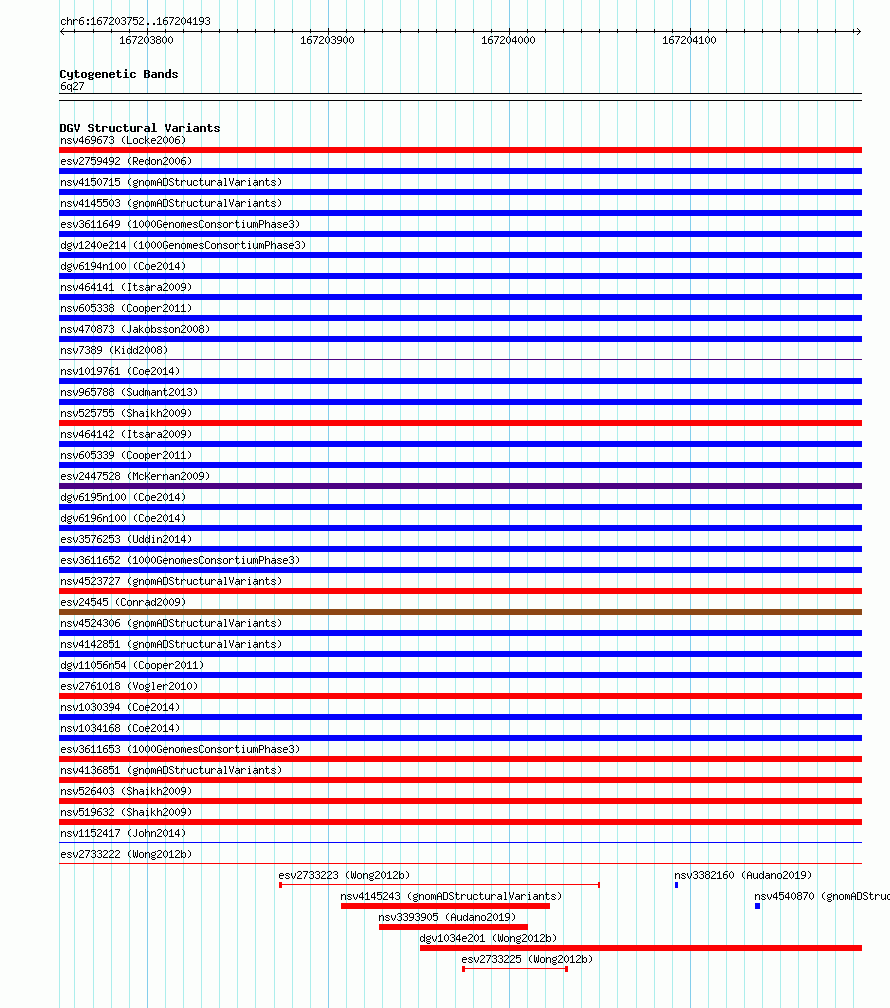Screen dimensions: 890x1008
Task: Click the DGV Structural Variants track heading
Action: (140, 128)
